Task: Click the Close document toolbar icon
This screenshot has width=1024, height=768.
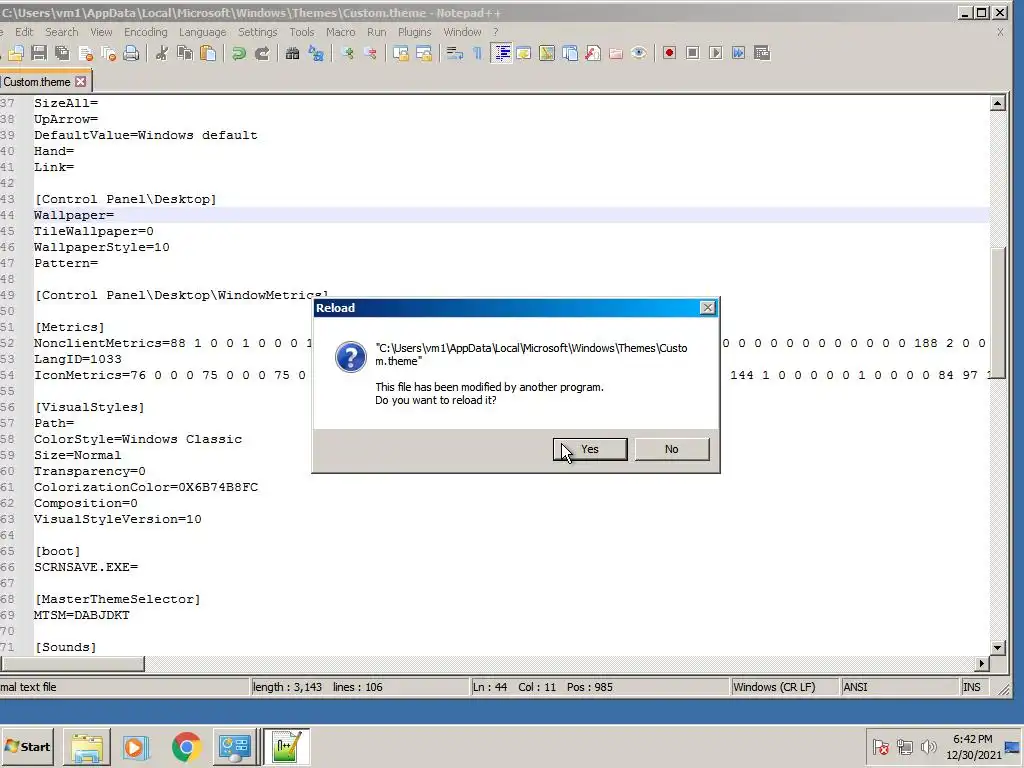Action: pos(86,54)
